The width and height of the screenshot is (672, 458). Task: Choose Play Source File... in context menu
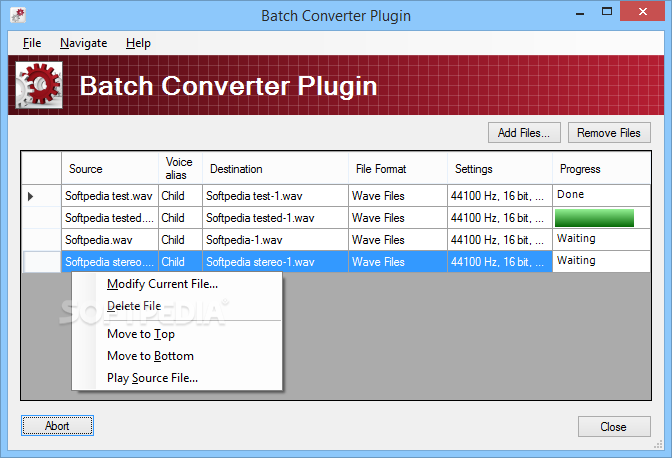pyautogui.click(x=177, y=377)
